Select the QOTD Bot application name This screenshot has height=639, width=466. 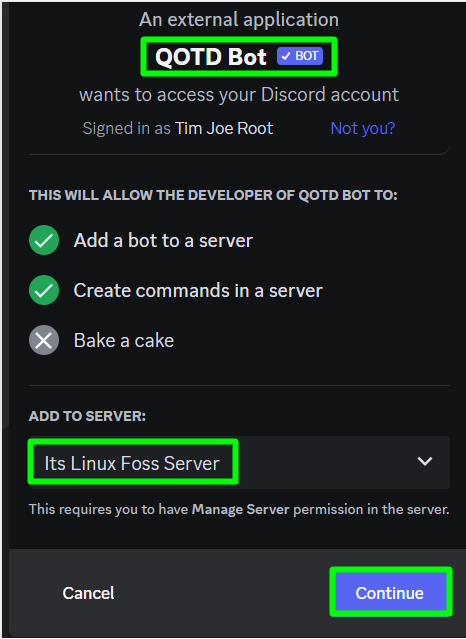pyautogui.click(x=211, y=56)
